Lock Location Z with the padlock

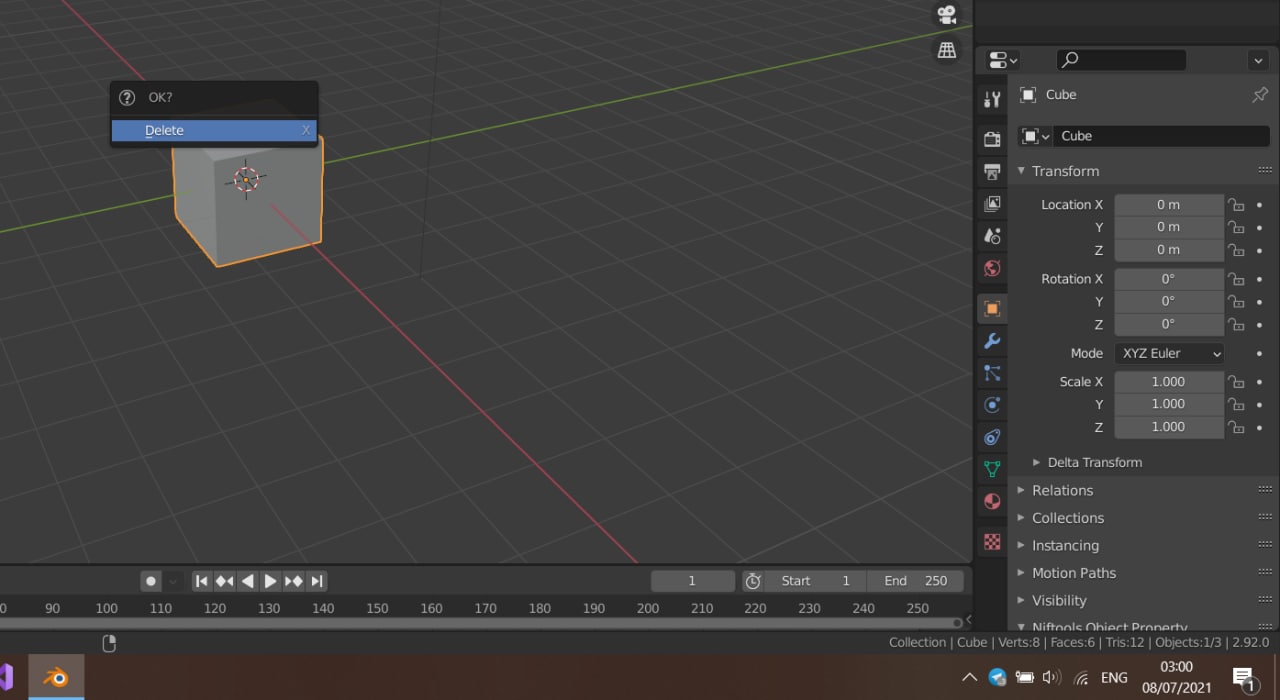pyautogui.click(x=1236, y=250)
